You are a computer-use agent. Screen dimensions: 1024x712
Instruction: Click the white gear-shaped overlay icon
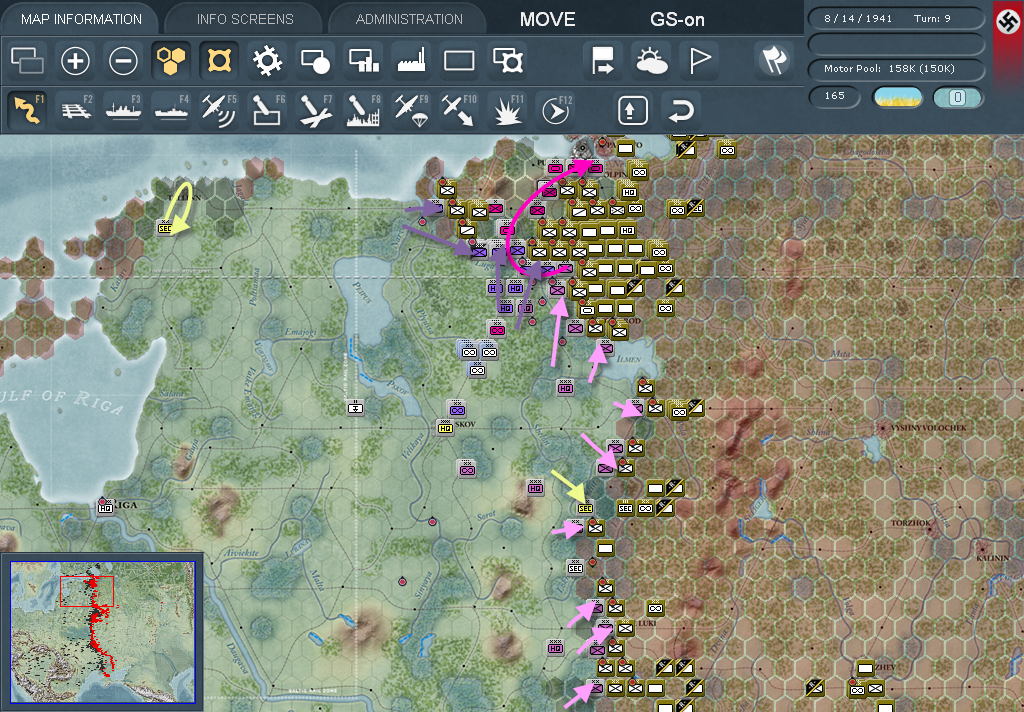[x=267, y=61]
